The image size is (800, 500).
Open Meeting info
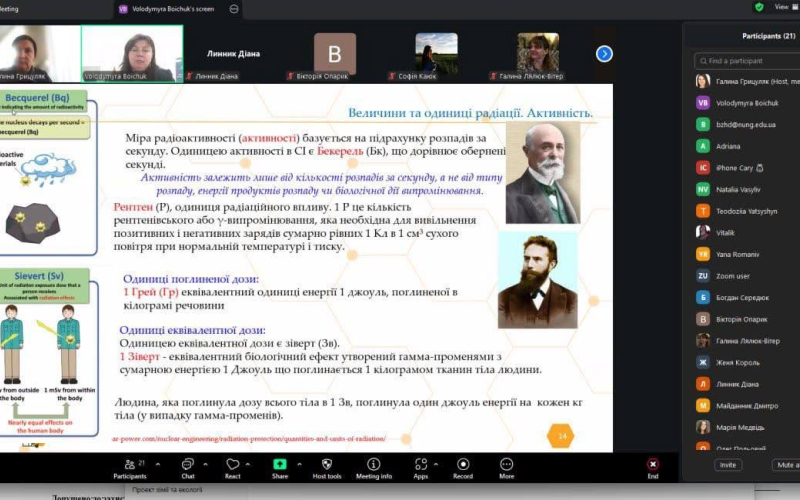click(x=373, y=467)
